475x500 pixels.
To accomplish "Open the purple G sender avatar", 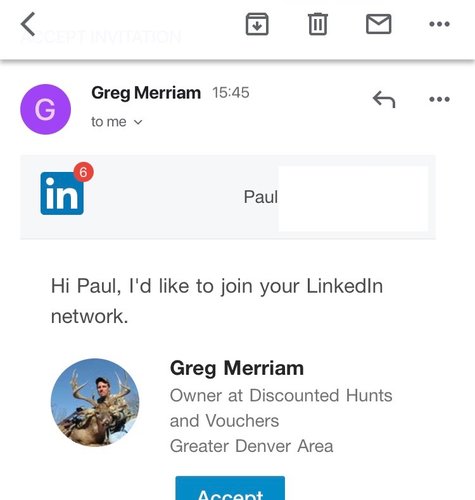I will coord(45,109).
